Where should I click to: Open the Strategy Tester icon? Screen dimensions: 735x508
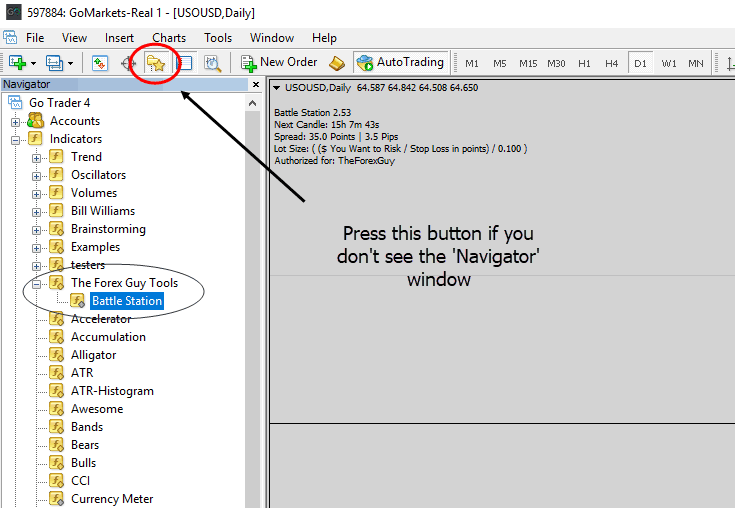(x=213, y=63)
